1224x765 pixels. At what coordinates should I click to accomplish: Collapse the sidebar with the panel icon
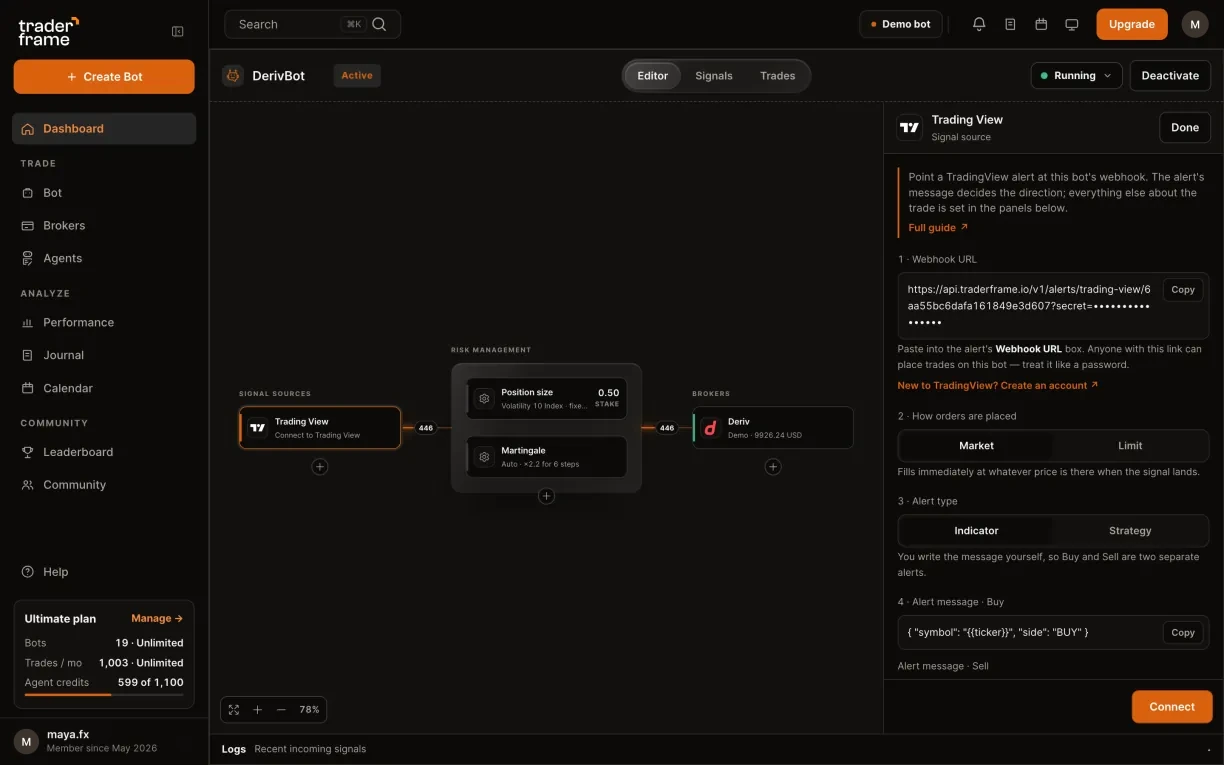click(x=178, y=31)
